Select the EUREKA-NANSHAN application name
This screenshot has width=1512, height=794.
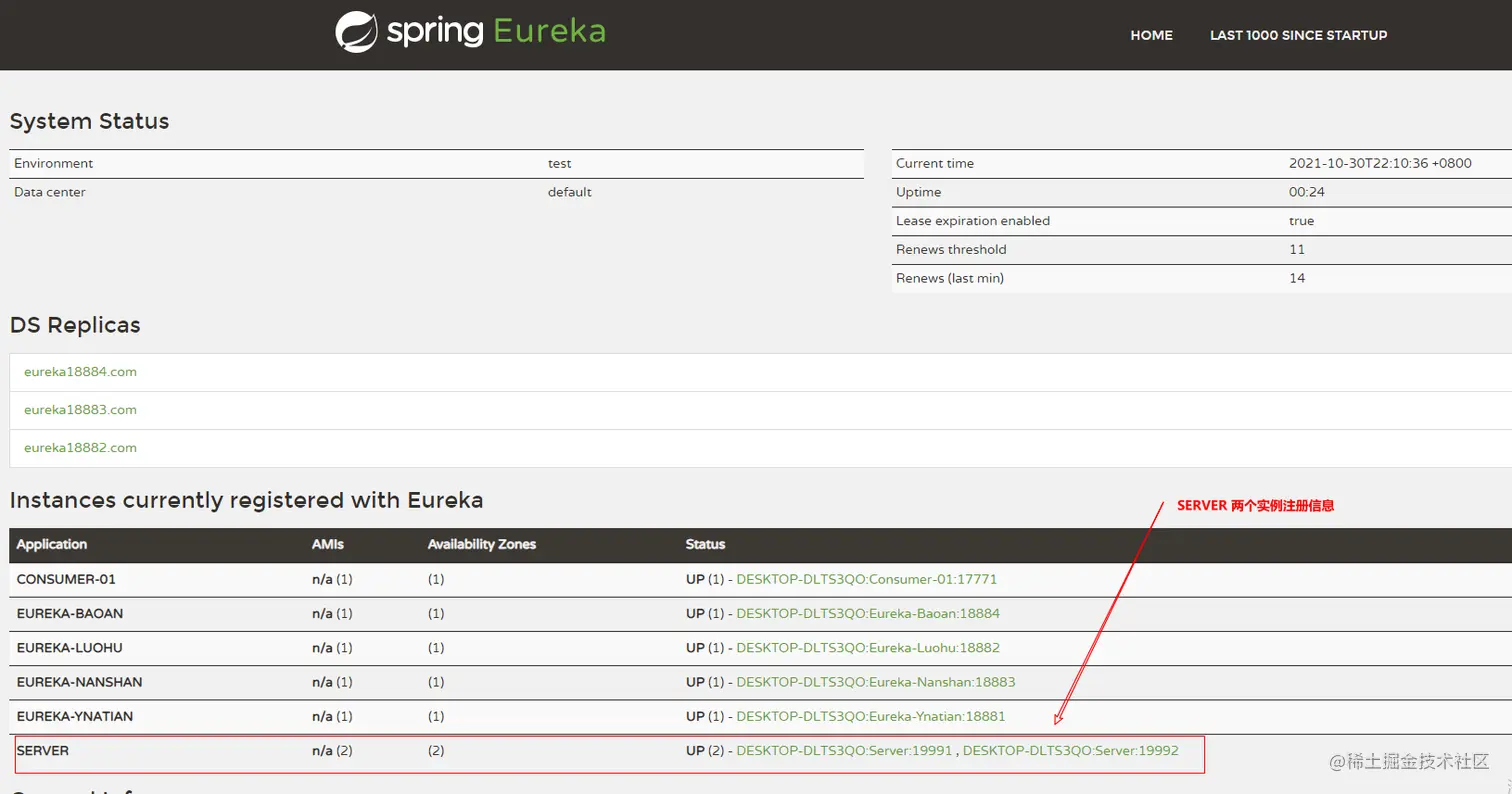tap(79, 682)
